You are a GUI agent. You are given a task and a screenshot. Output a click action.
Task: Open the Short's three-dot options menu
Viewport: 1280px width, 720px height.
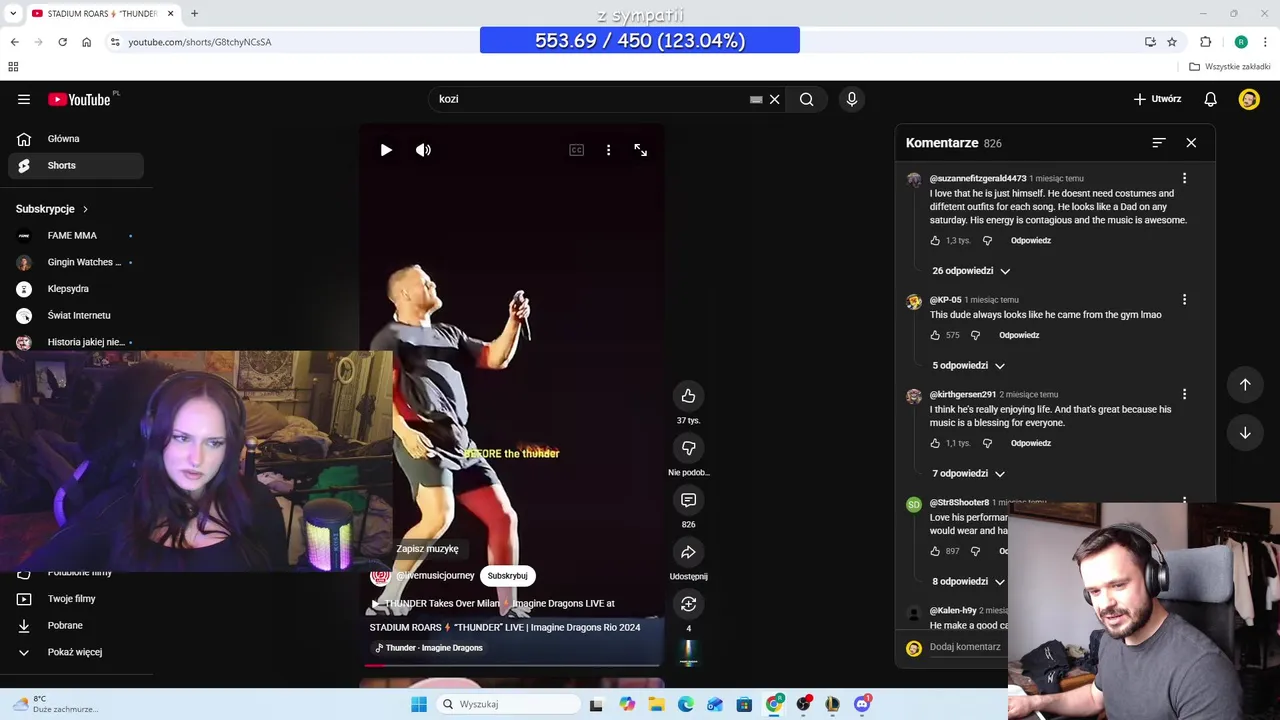[608, 150]
